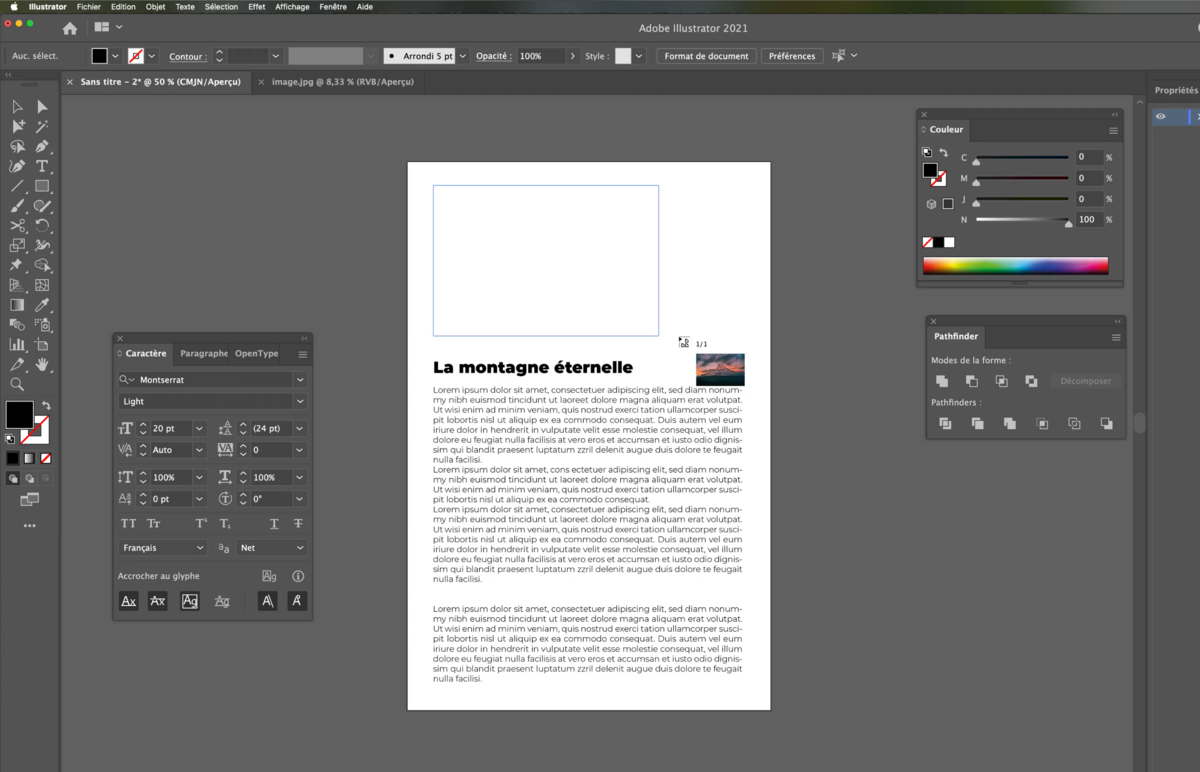This screenshot has height=772, width=1200.
Task: Open the Français language dropdown
Action: [162, 548]
